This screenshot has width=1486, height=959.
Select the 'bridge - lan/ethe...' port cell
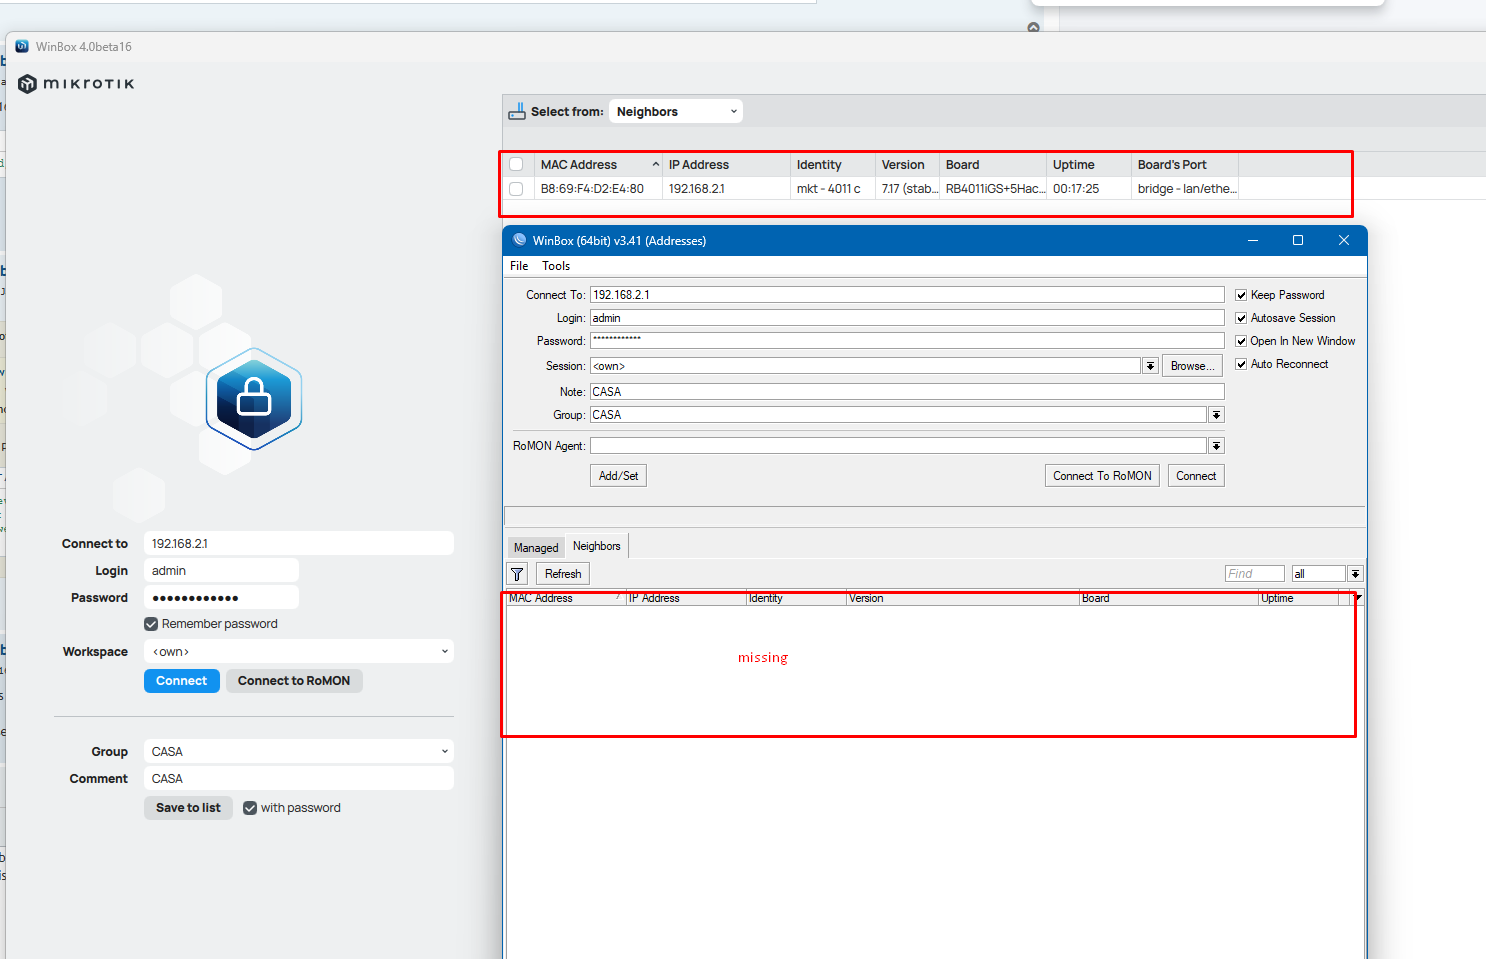point(1185,188)
